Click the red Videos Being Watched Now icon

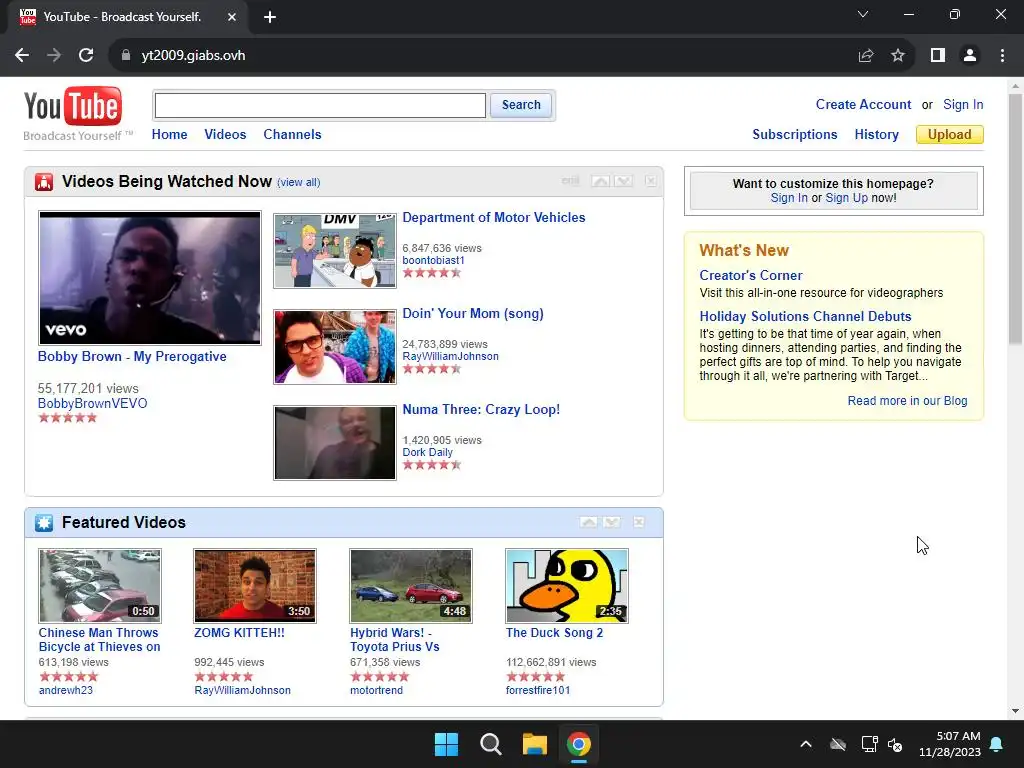[x=44, y=182]
